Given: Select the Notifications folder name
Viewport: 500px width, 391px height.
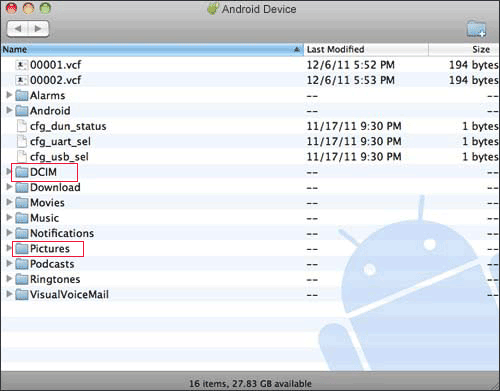Looking at the screenshot, I should [x=62, y=233].
